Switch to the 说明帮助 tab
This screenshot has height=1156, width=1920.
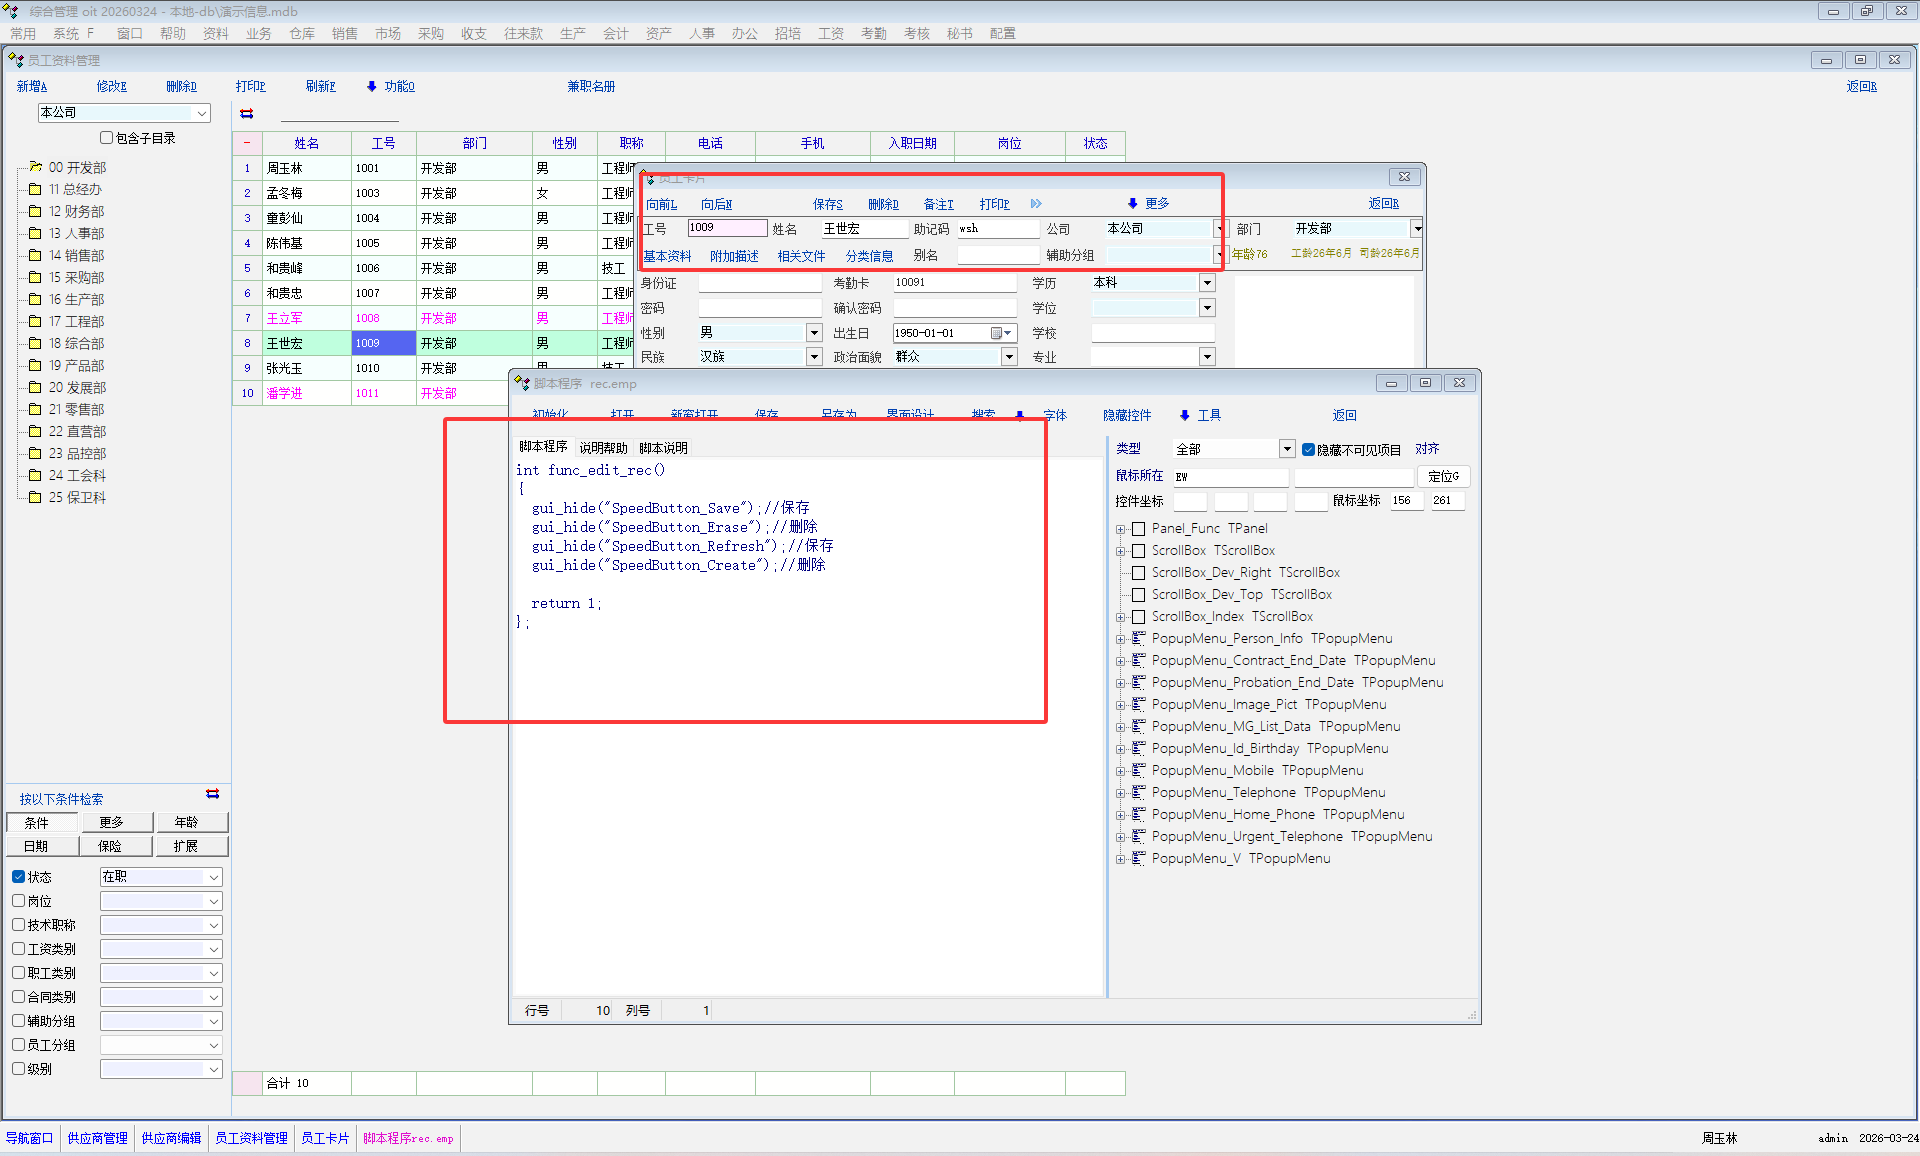[x=603, y=448]
